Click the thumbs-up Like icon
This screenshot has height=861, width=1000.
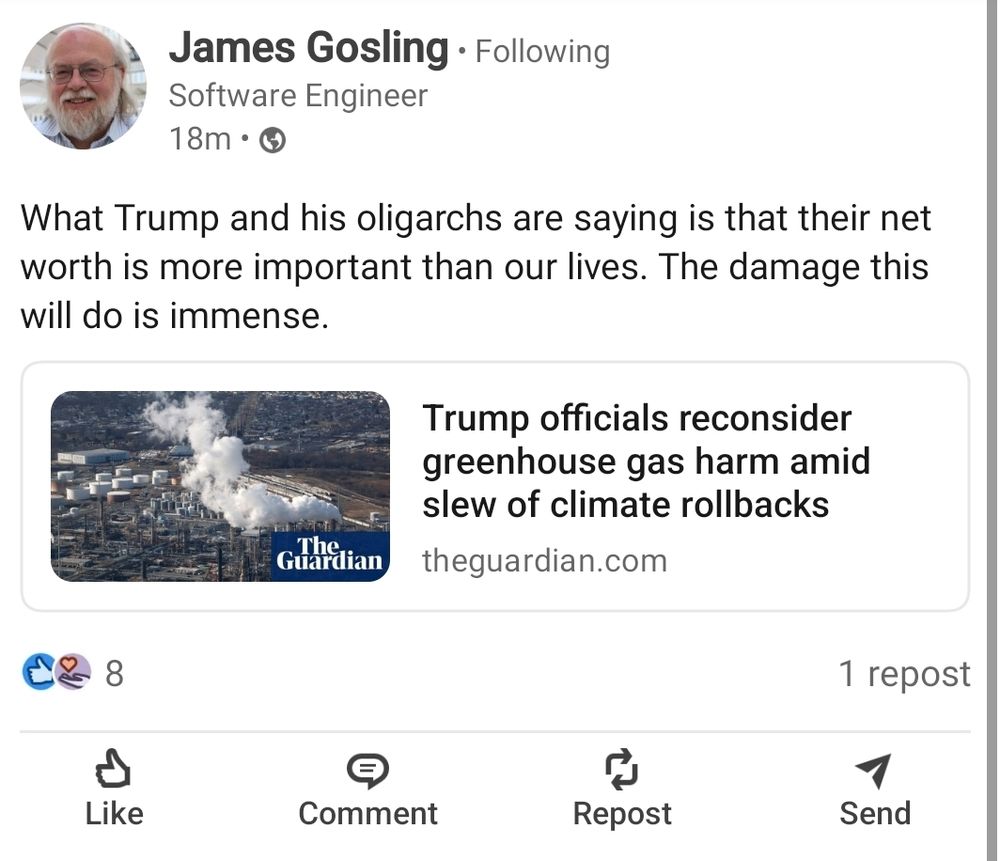113,769
